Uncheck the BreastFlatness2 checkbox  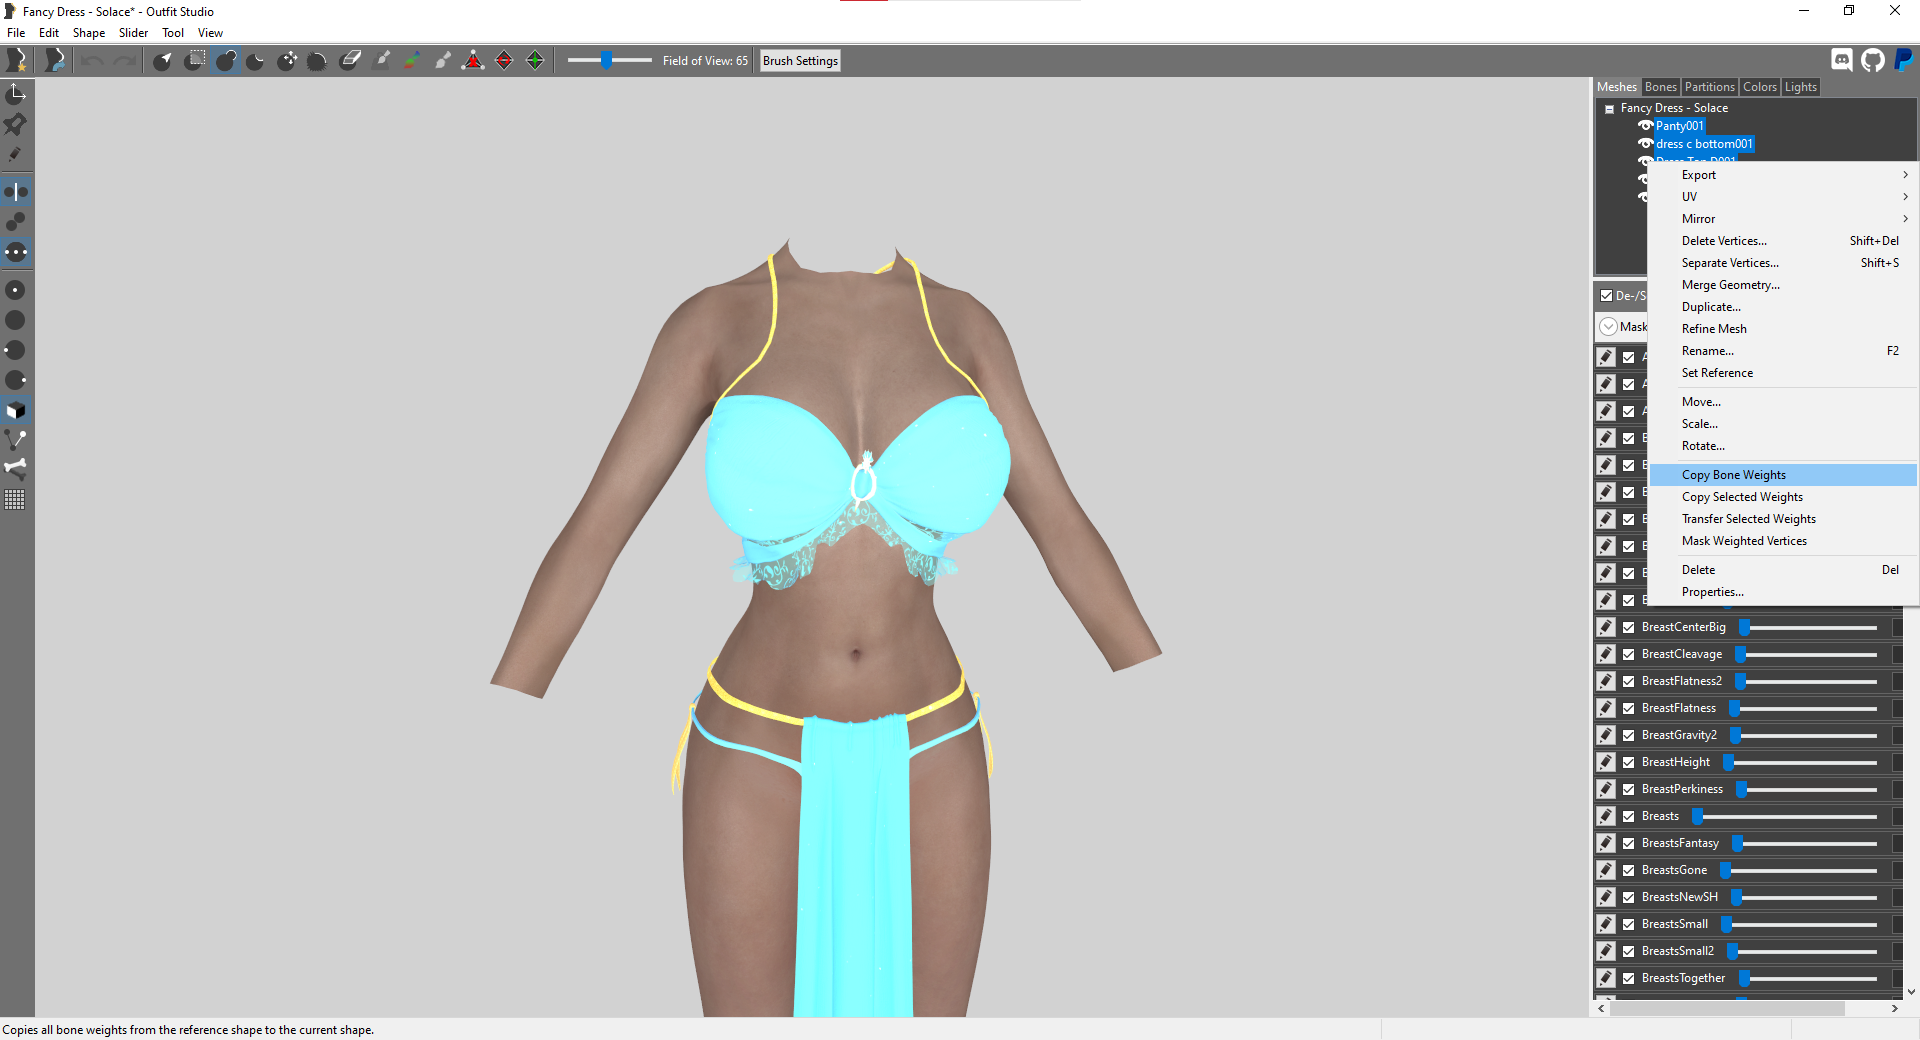(x=1629, y=681)
